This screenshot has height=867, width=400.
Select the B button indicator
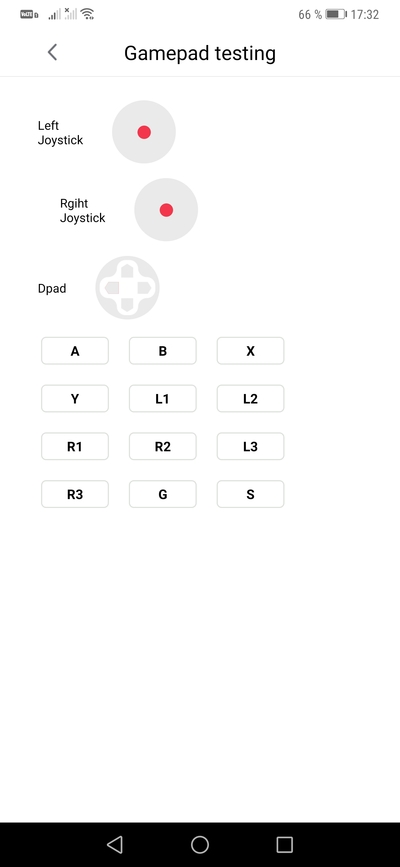pyautogui.click(x=163, y=351)
